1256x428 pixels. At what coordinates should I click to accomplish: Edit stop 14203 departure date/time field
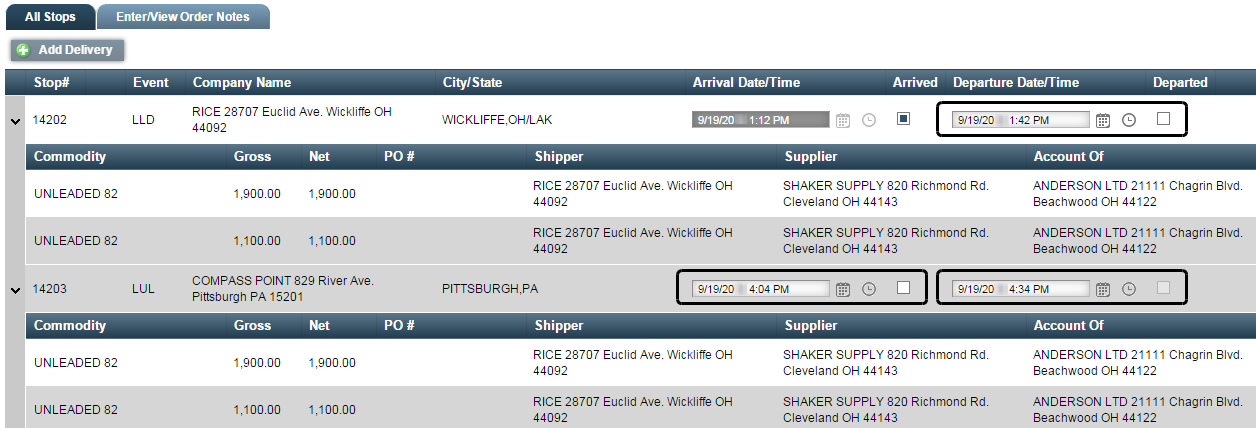click(1021, 289)
